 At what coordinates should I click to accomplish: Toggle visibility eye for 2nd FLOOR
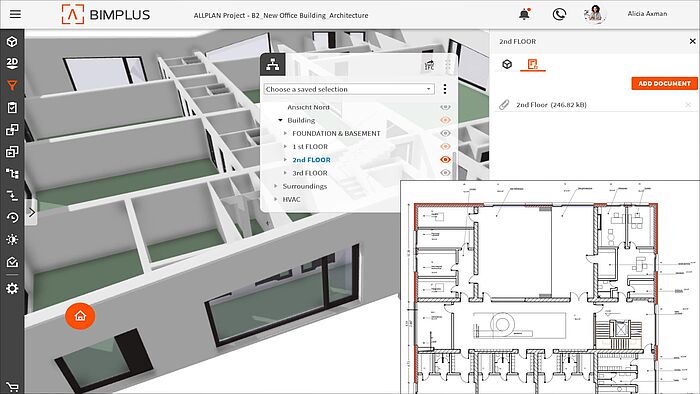click(x=445, y=159)
